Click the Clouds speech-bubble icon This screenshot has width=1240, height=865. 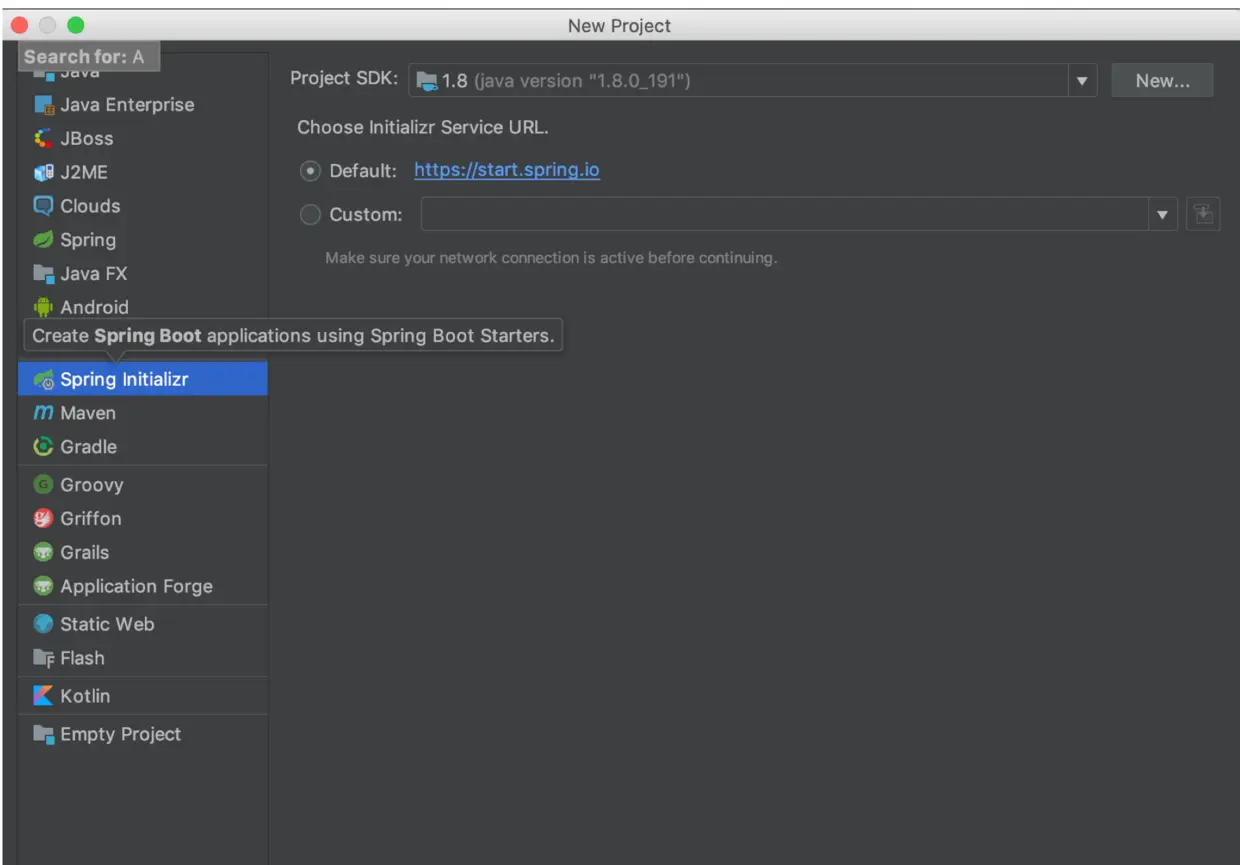pos(43,206)
